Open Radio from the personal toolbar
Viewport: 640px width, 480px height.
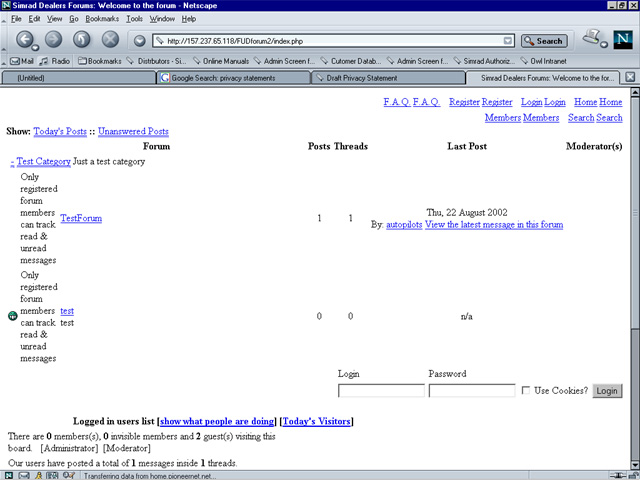pyautogui.click(x=55, y=61)
